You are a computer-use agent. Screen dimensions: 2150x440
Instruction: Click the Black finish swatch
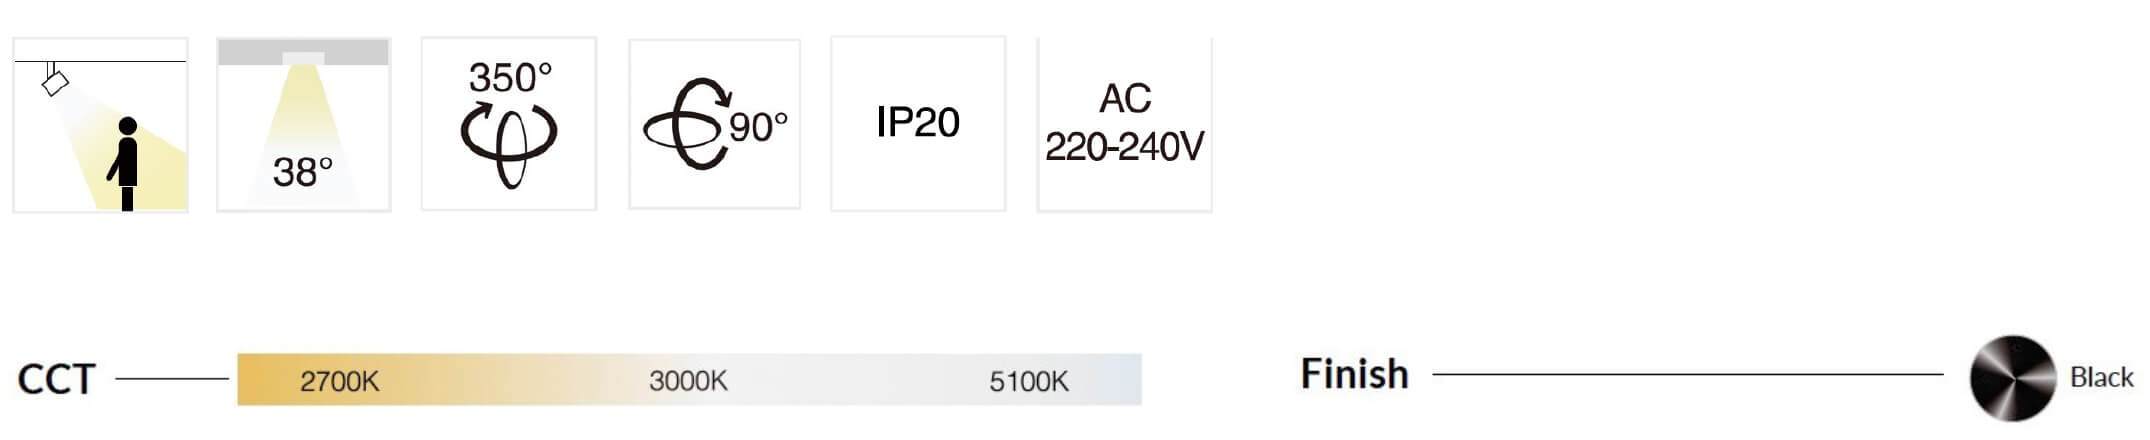(x=2012, y=378)
